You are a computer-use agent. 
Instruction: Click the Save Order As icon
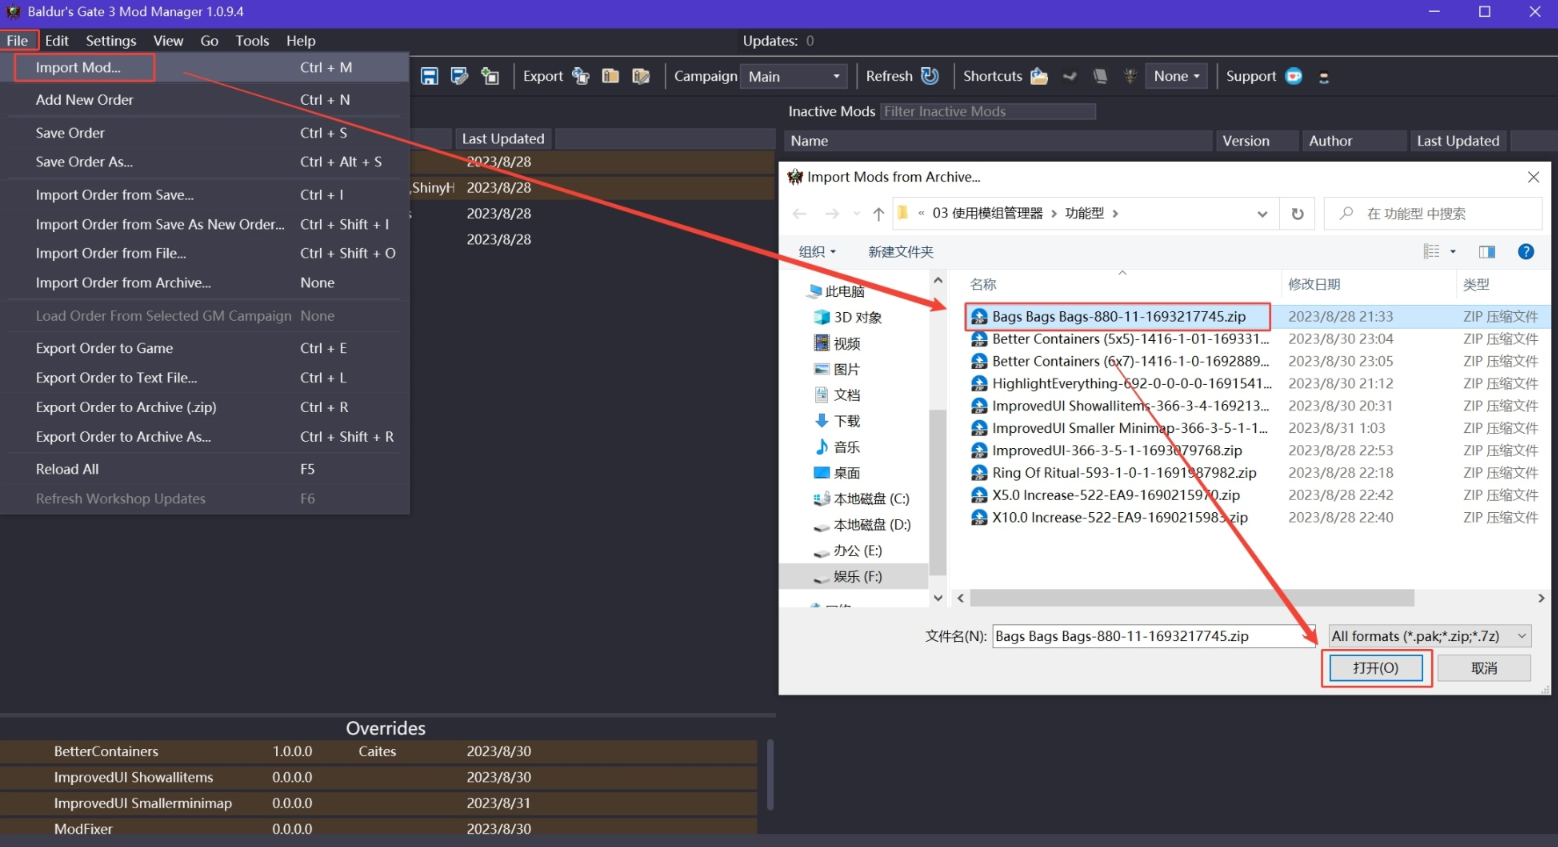point(459,76)
